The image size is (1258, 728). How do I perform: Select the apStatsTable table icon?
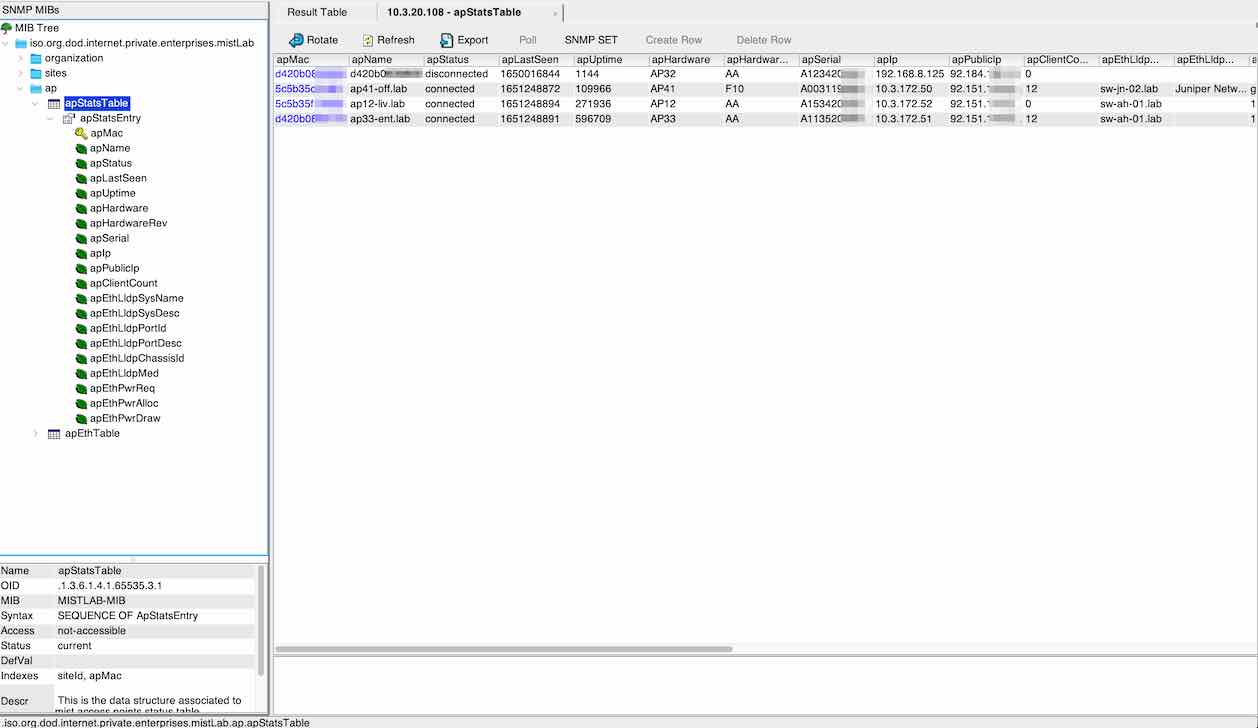(54, 103)
